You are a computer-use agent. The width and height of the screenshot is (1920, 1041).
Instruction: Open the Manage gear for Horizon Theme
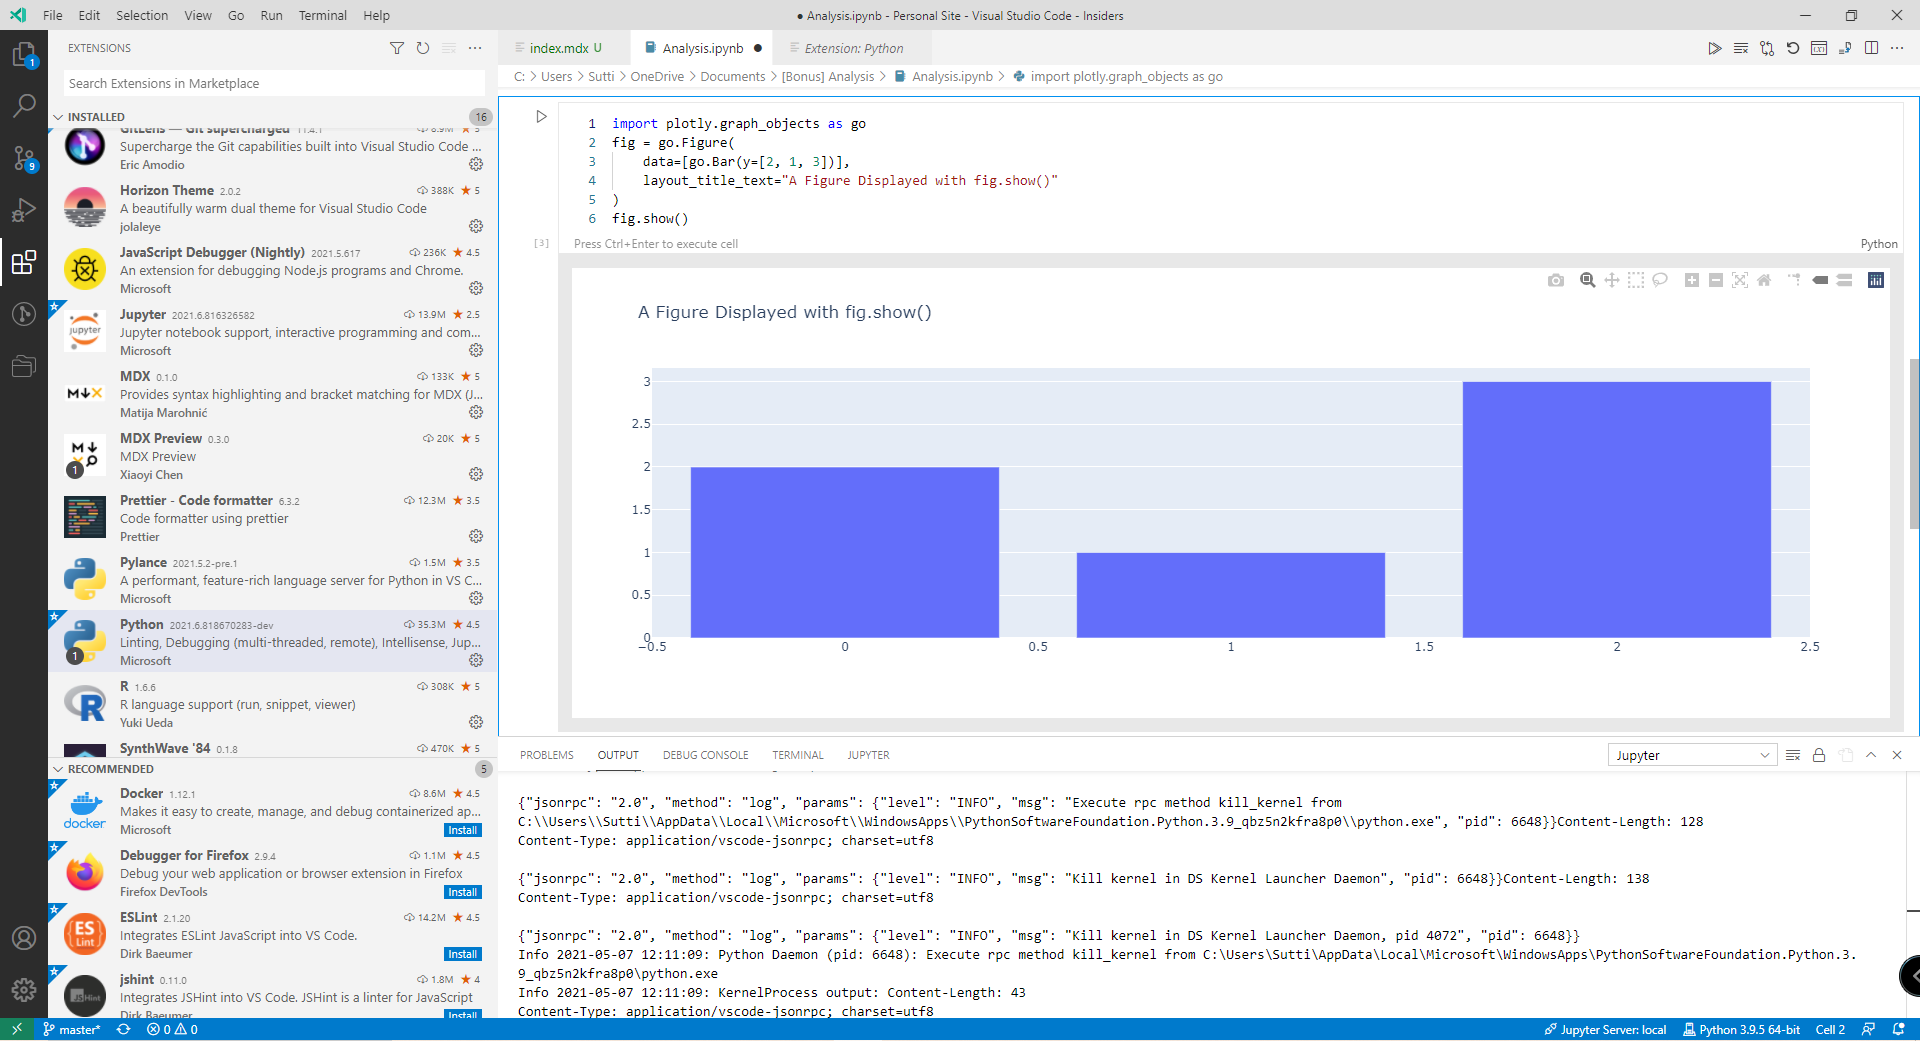tap(476, 226)
